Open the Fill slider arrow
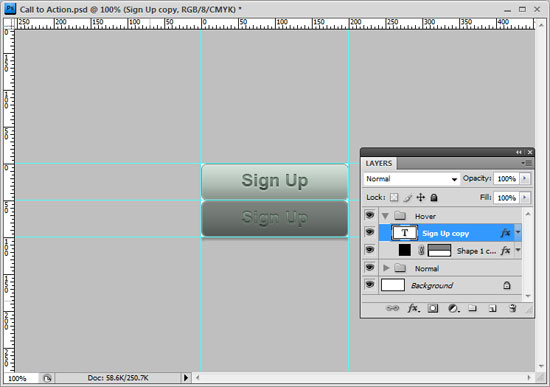 (525, 198)
